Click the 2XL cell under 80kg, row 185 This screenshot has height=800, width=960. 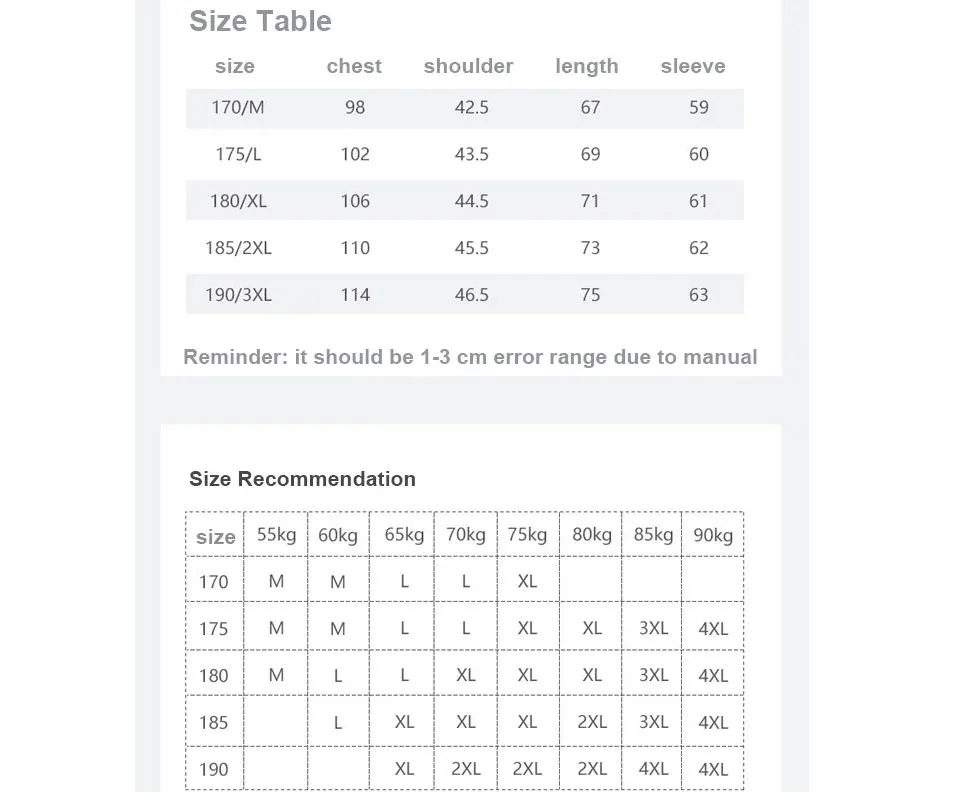[592, 722]
